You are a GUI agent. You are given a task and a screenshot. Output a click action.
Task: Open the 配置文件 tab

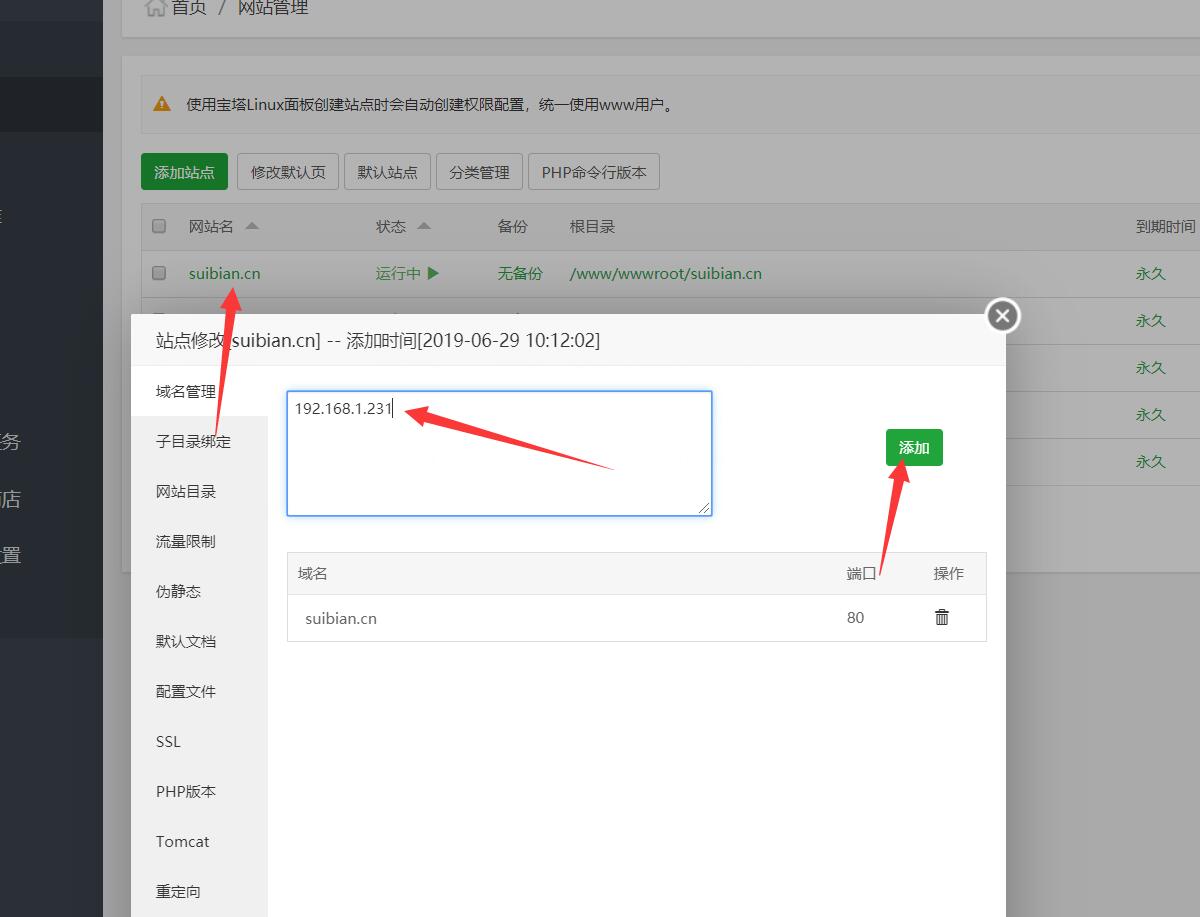199,691
